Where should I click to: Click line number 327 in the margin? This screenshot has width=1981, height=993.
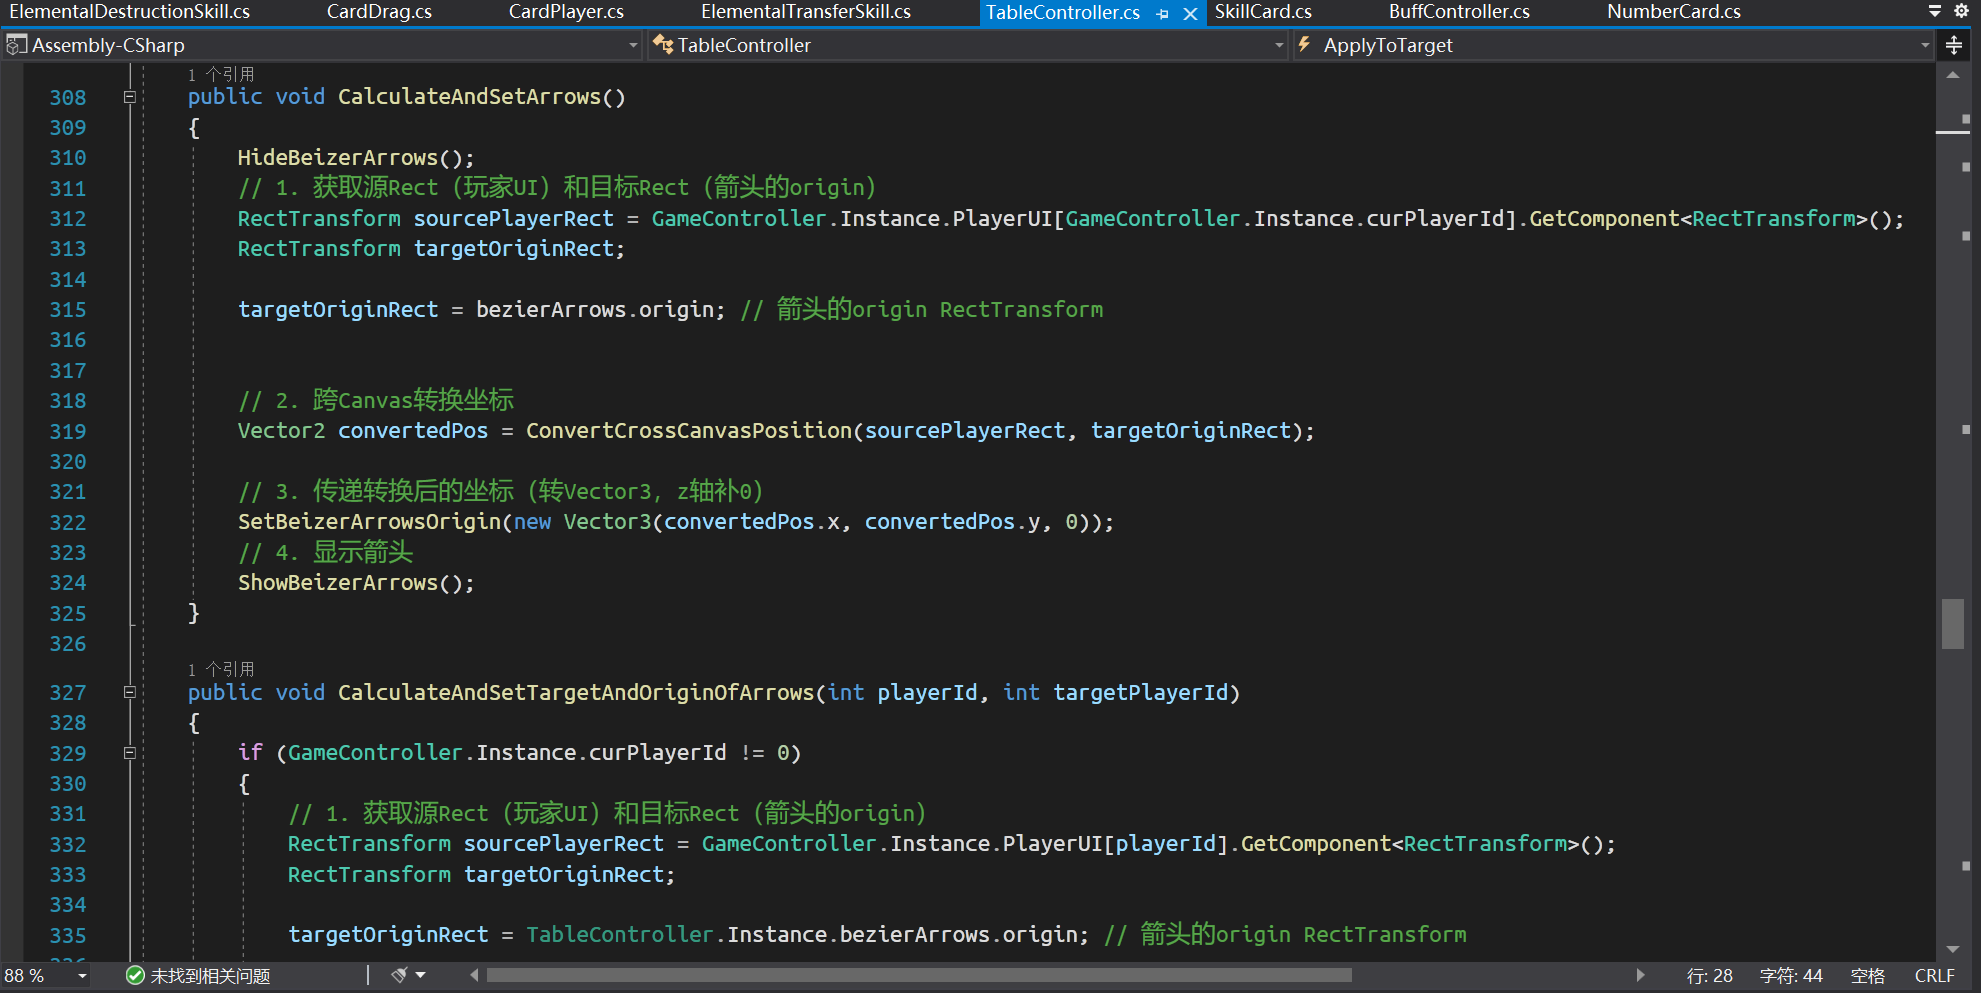coord(68,692)
